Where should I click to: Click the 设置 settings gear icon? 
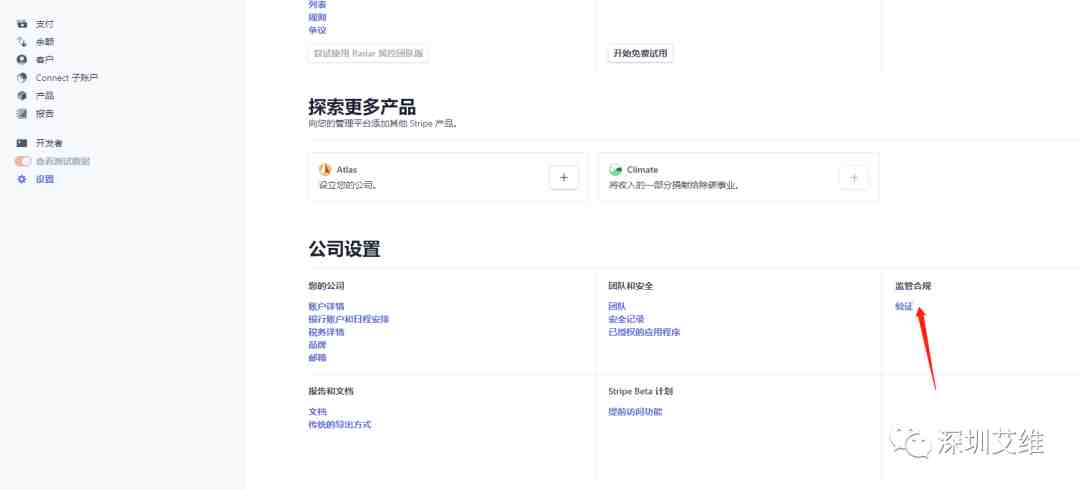click(x=22, y=179)
